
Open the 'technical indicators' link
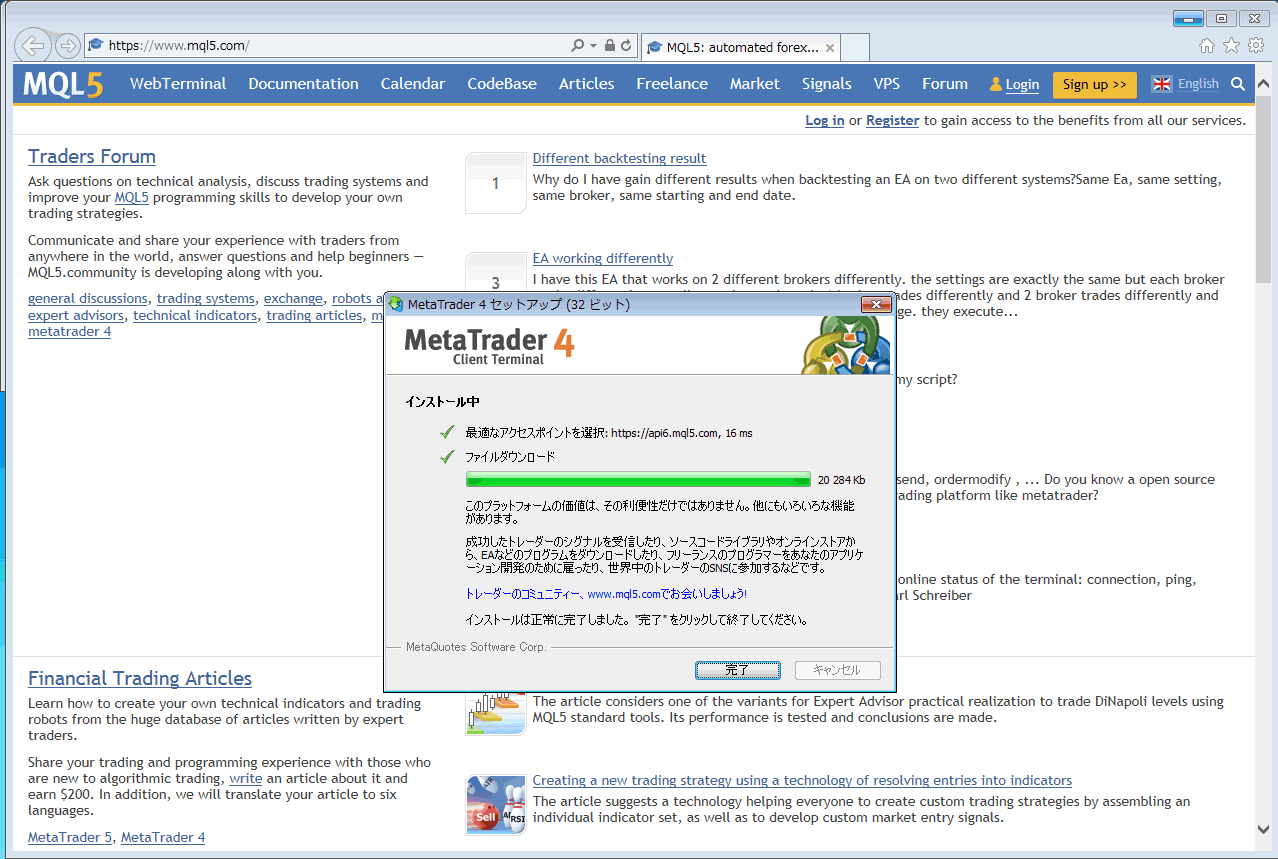point(195,315)
